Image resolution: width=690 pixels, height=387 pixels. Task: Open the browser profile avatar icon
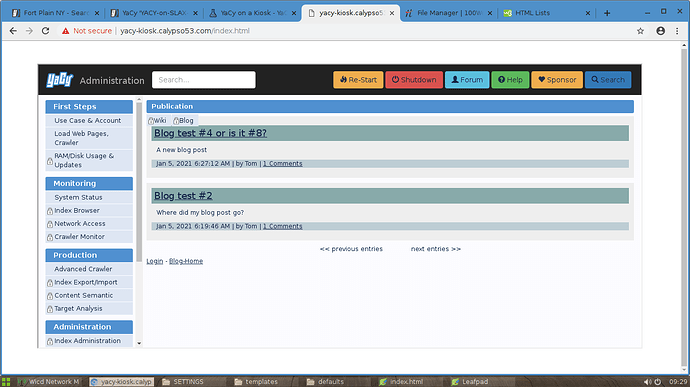click(661, 31)
